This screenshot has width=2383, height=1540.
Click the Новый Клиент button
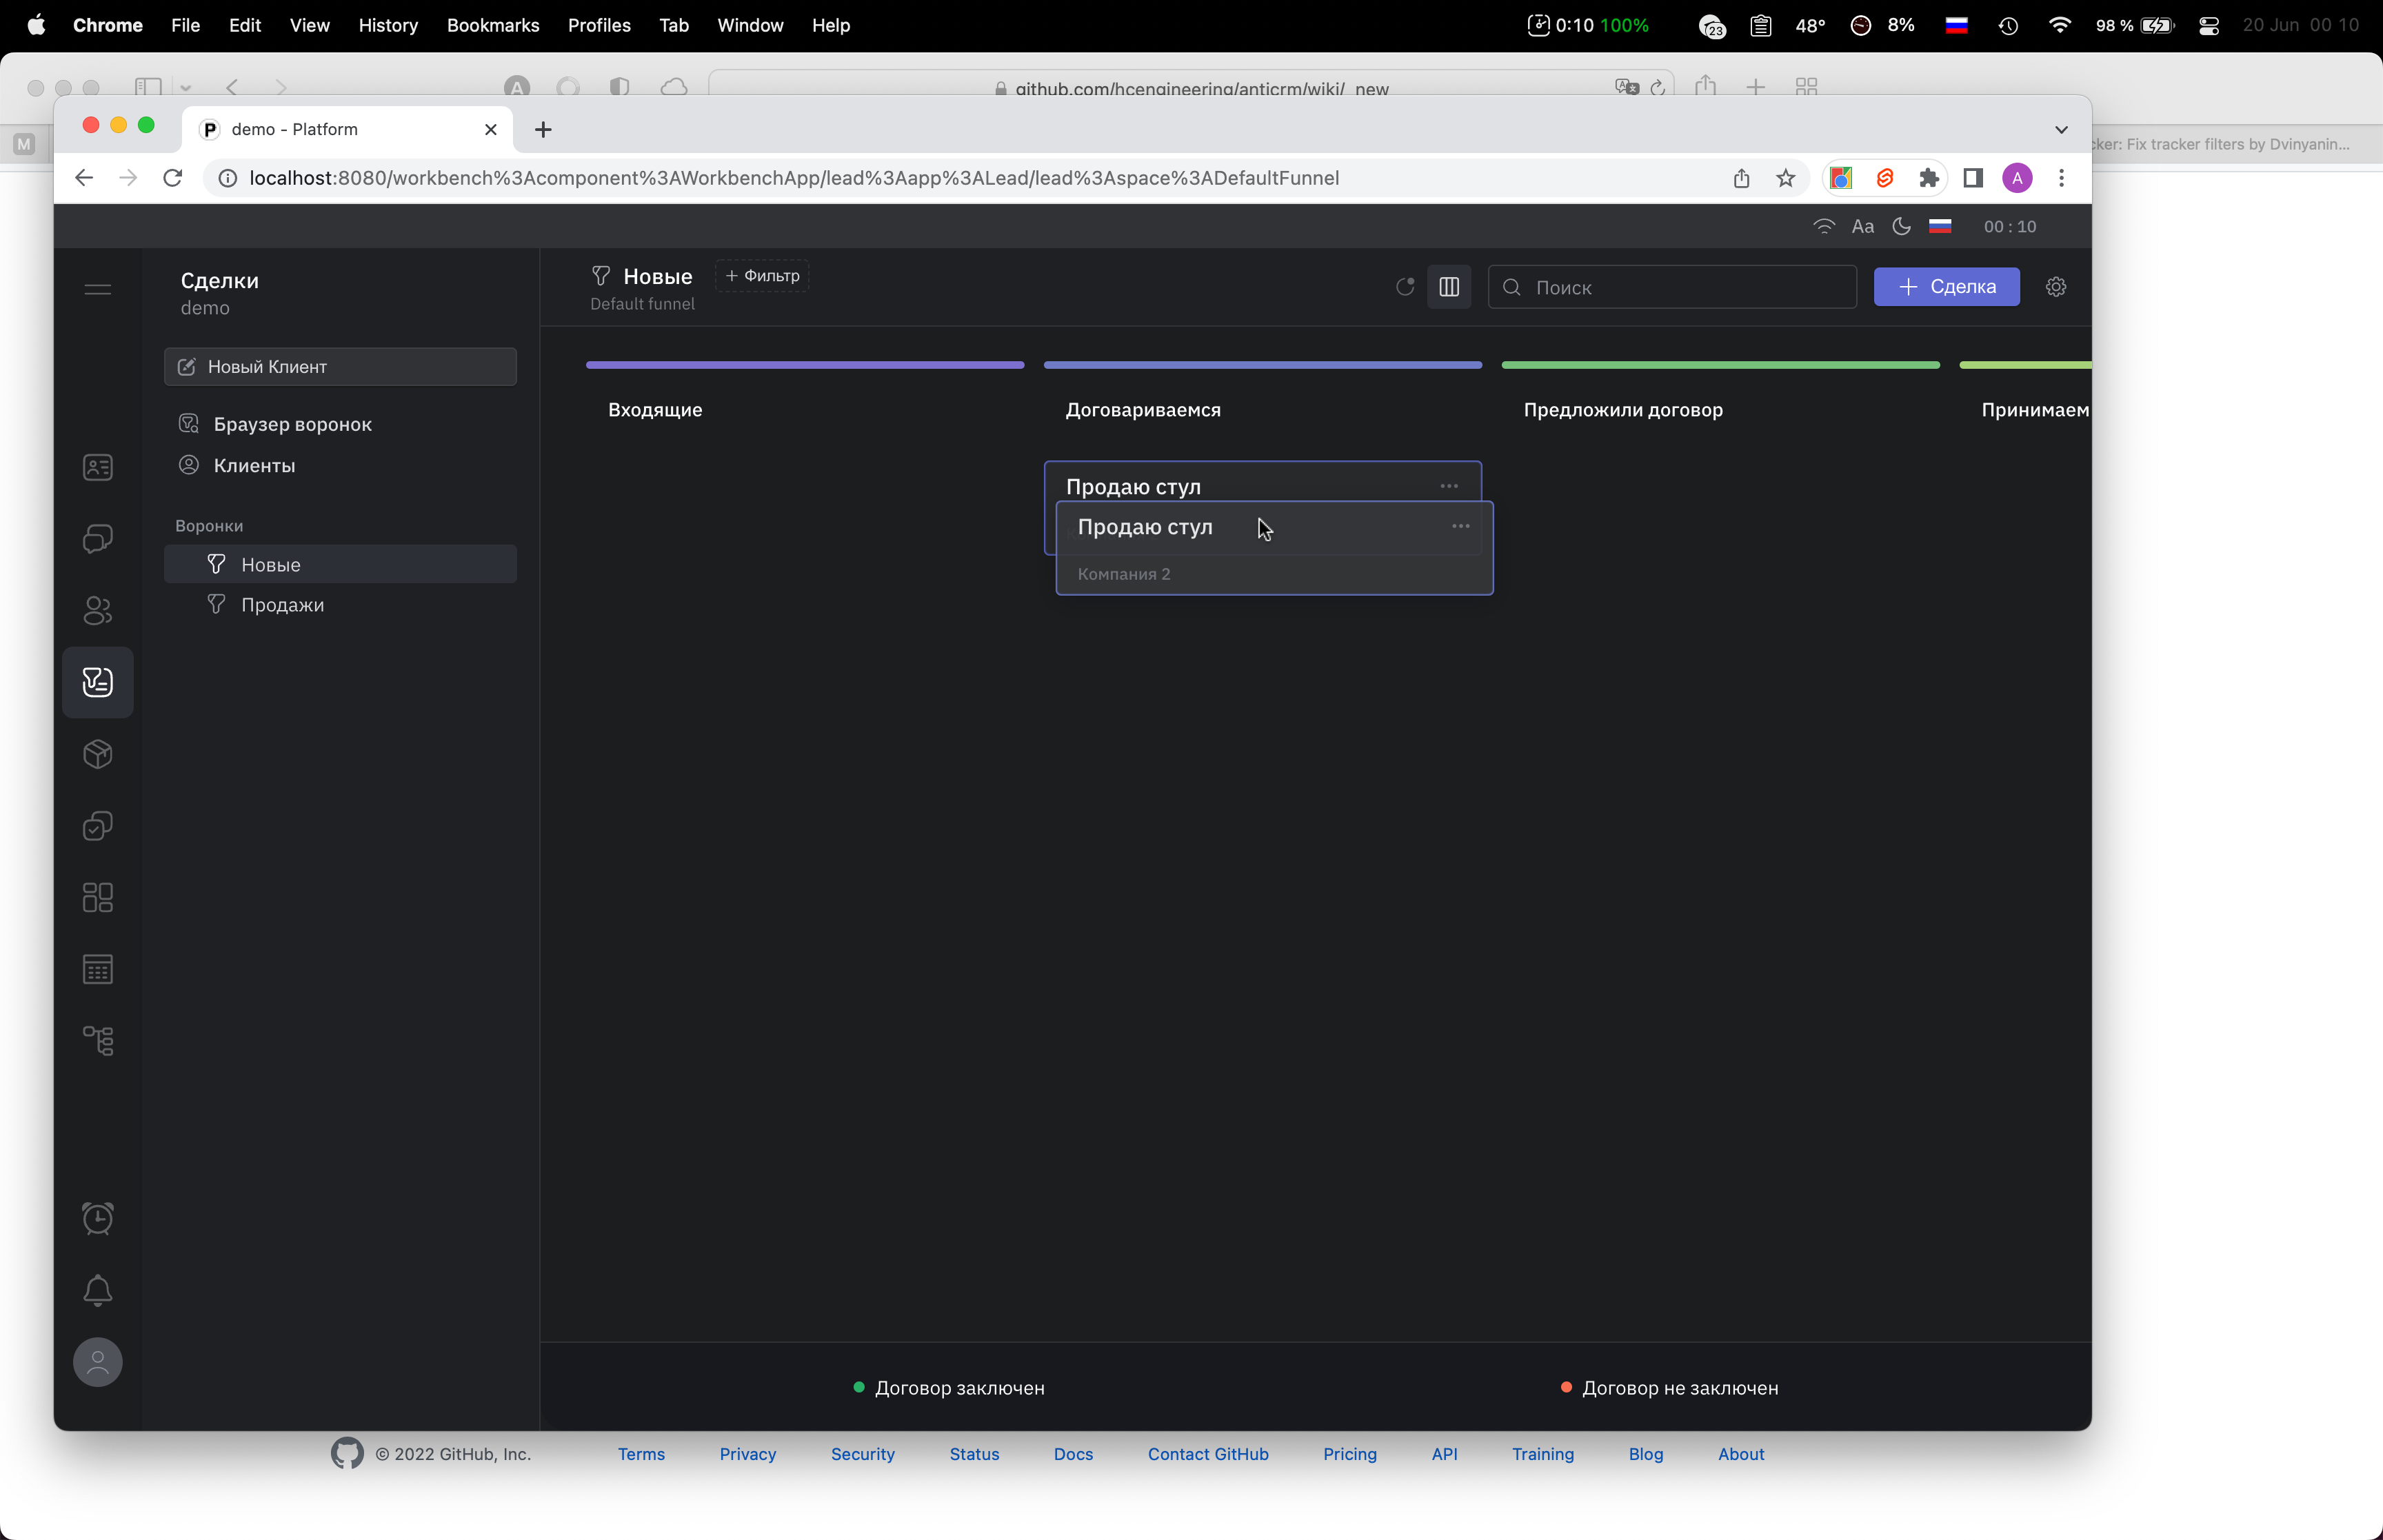tap(340, 367)
